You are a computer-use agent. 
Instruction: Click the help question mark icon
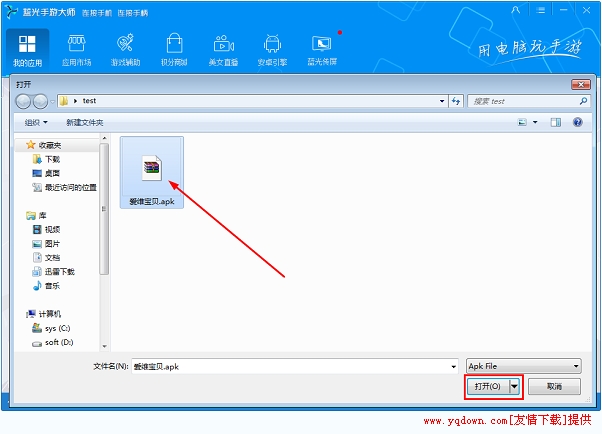tap(579, 122)
